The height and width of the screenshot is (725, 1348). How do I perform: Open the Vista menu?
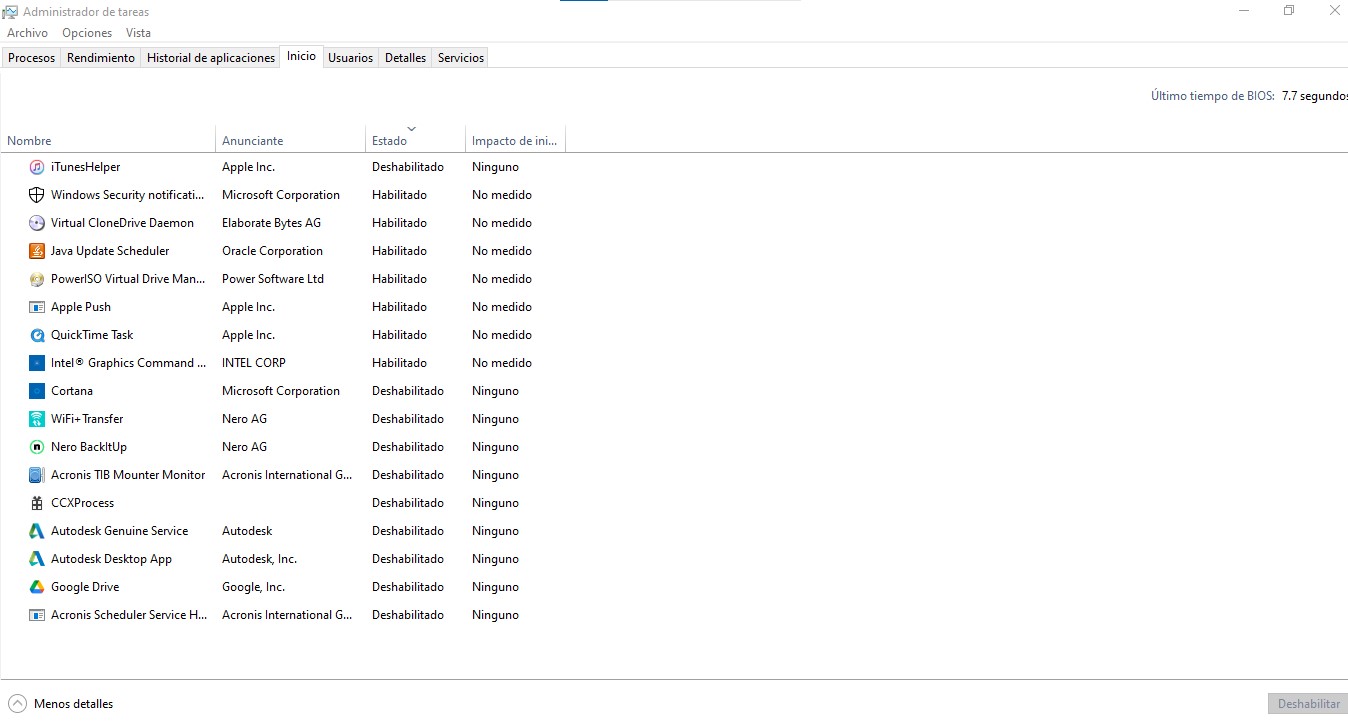tap(138, 33)
